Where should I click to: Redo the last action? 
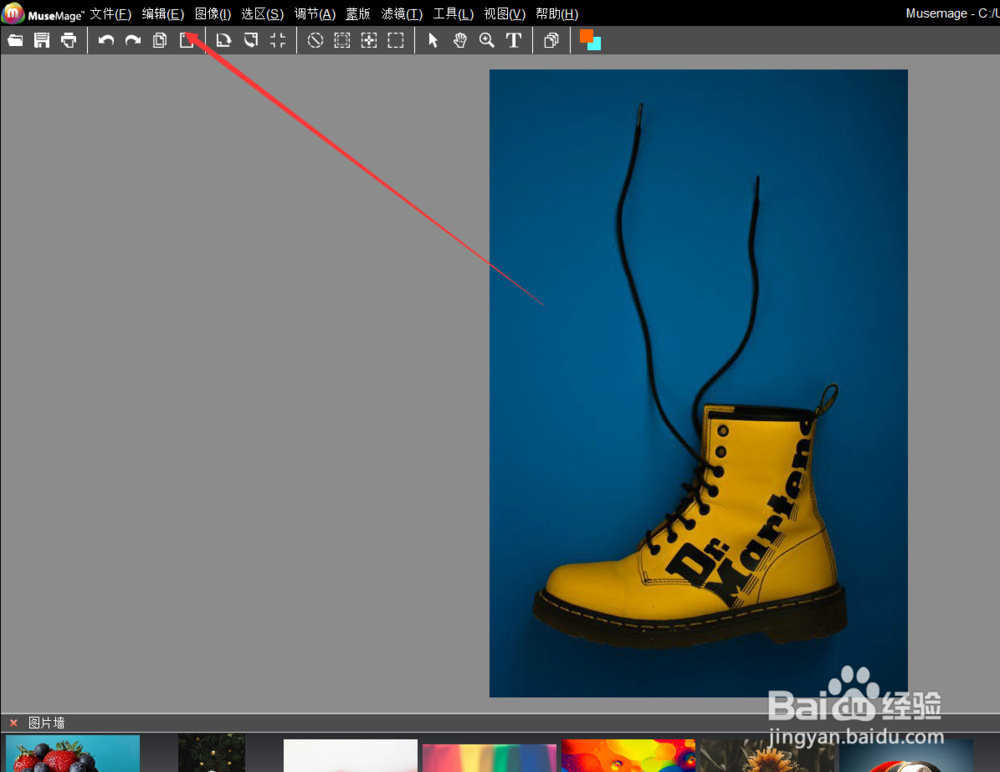pos(133,41)
